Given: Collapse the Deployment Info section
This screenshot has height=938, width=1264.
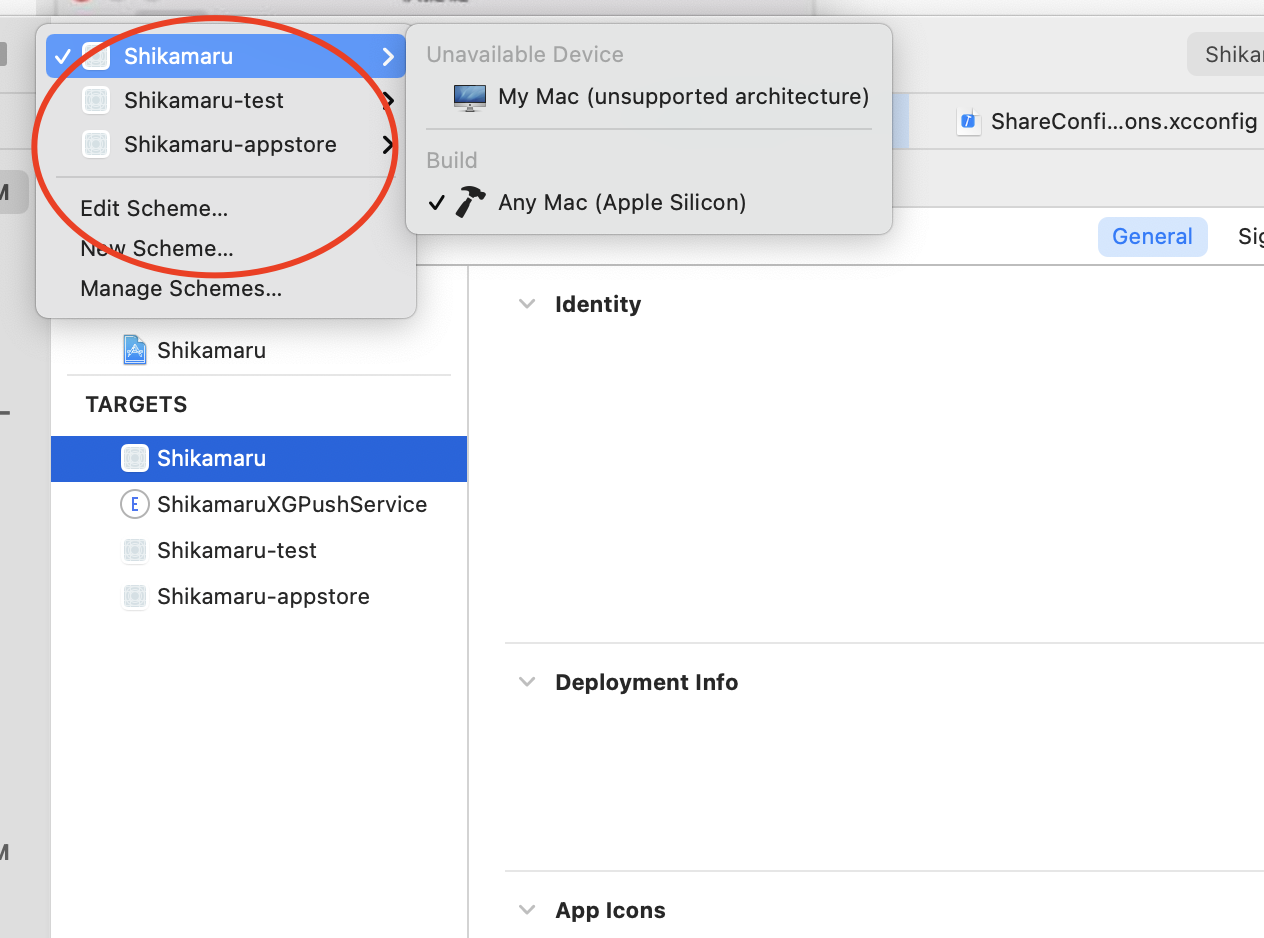Looking at the screenshot, I should tap(527, 682).
